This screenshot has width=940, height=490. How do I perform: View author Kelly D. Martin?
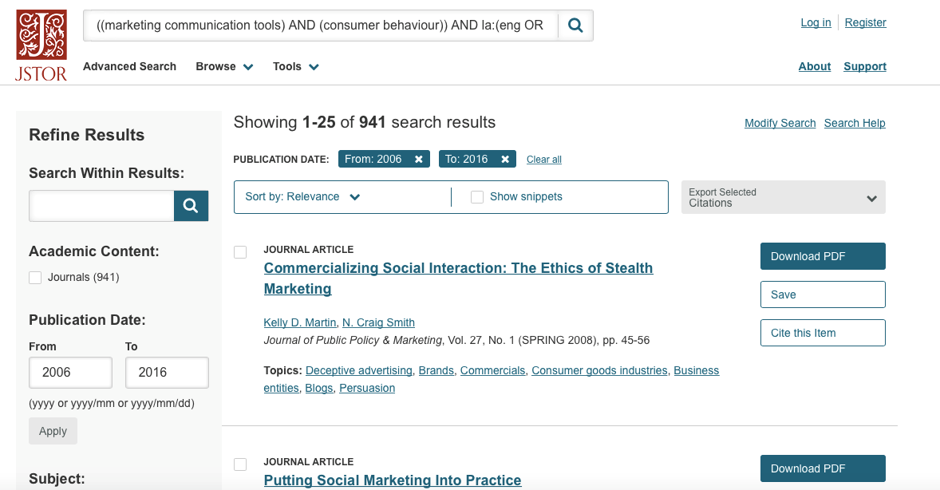[300, 323]
